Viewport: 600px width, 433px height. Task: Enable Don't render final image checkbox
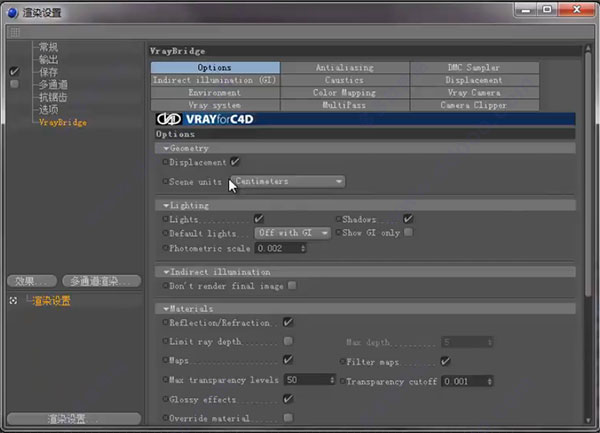point(292,285)
